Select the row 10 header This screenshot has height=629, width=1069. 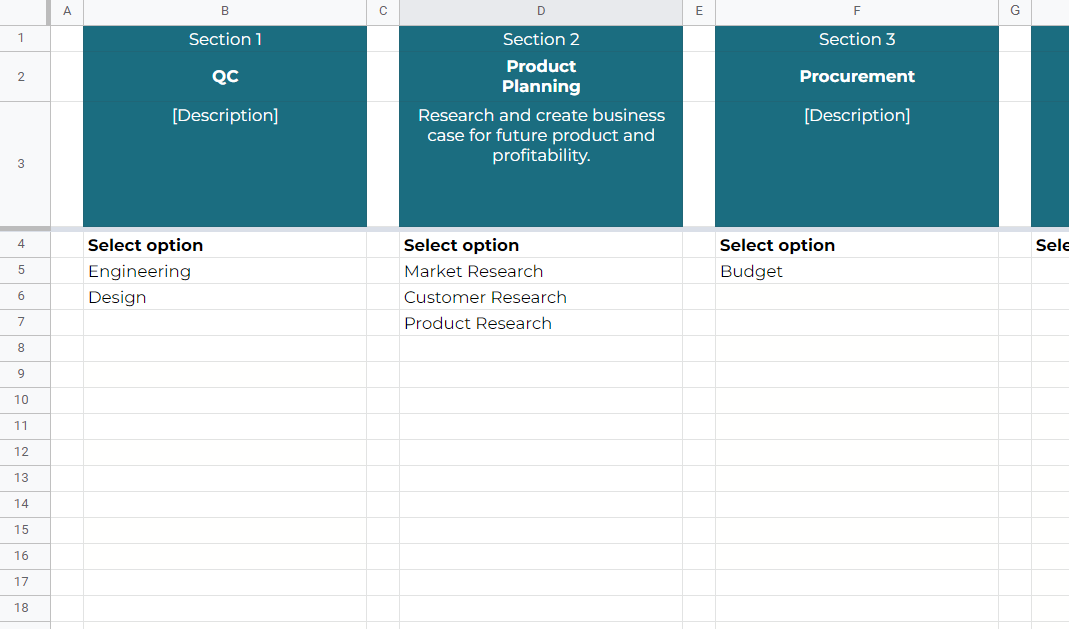(21, 400)
